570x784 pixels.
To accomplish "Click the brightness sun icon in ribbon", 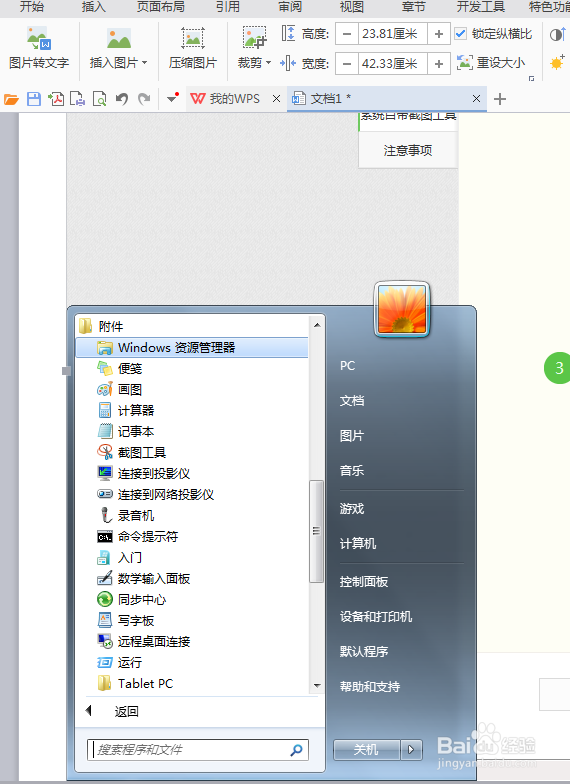I will point(557,62).
